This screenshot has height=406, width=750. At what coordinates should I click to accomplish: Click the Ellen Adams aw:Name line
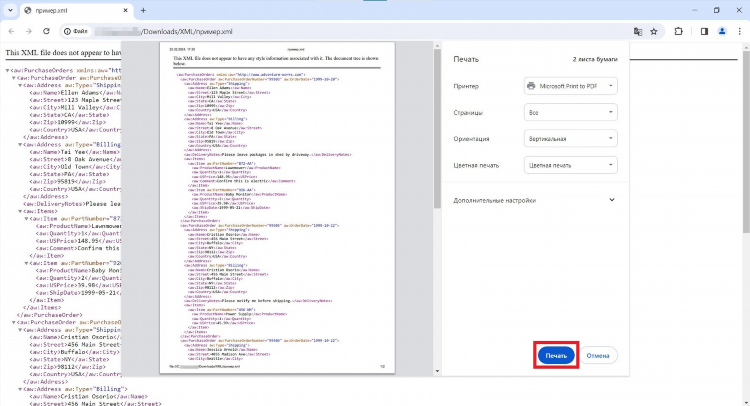(75, 93)
